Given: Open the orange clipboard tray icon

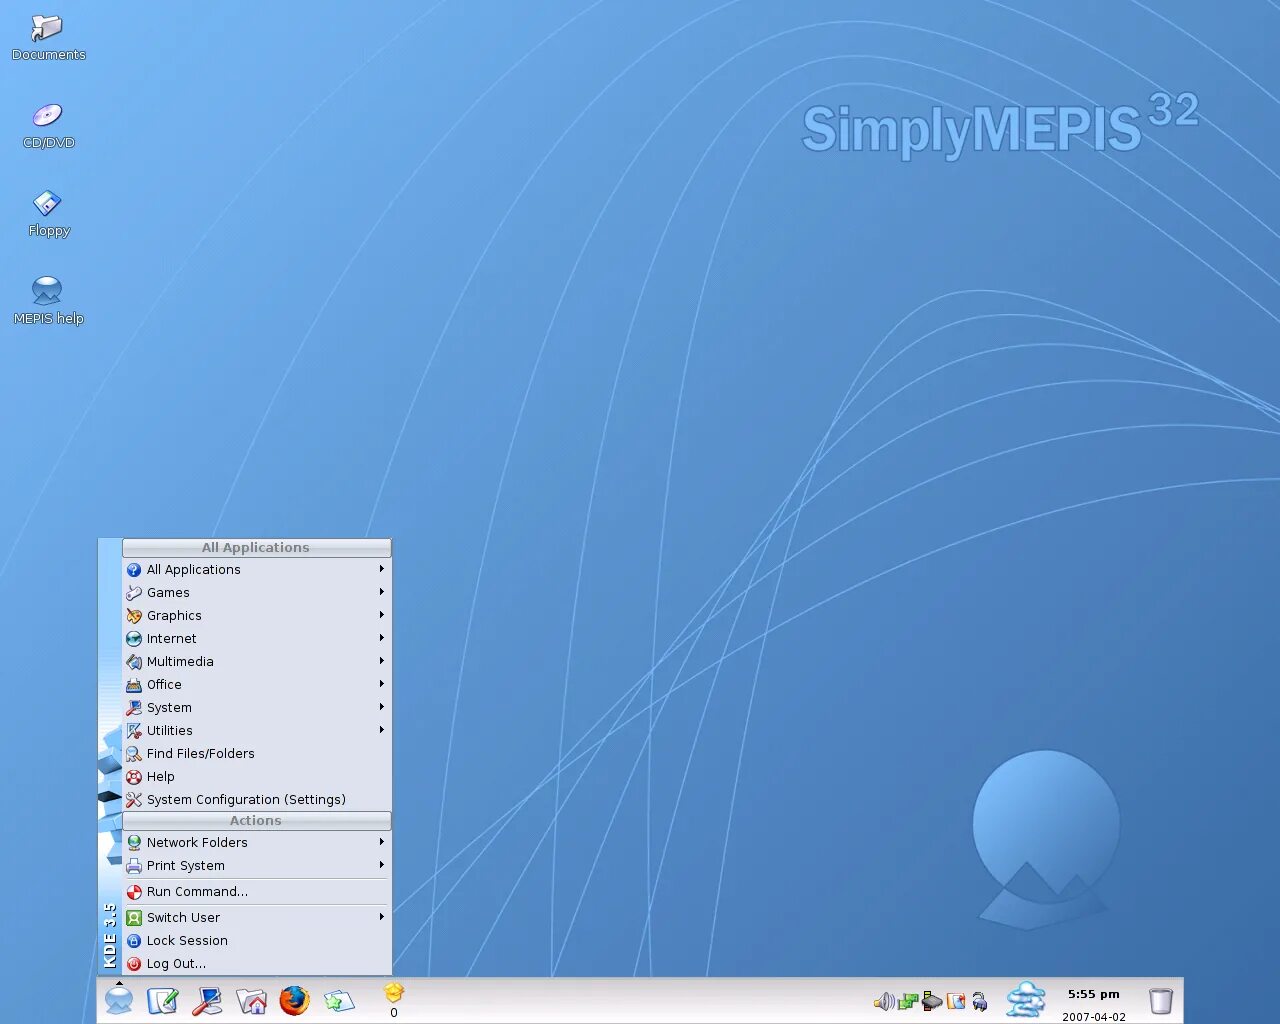Looking at the screenshot, I should 956,1001.
